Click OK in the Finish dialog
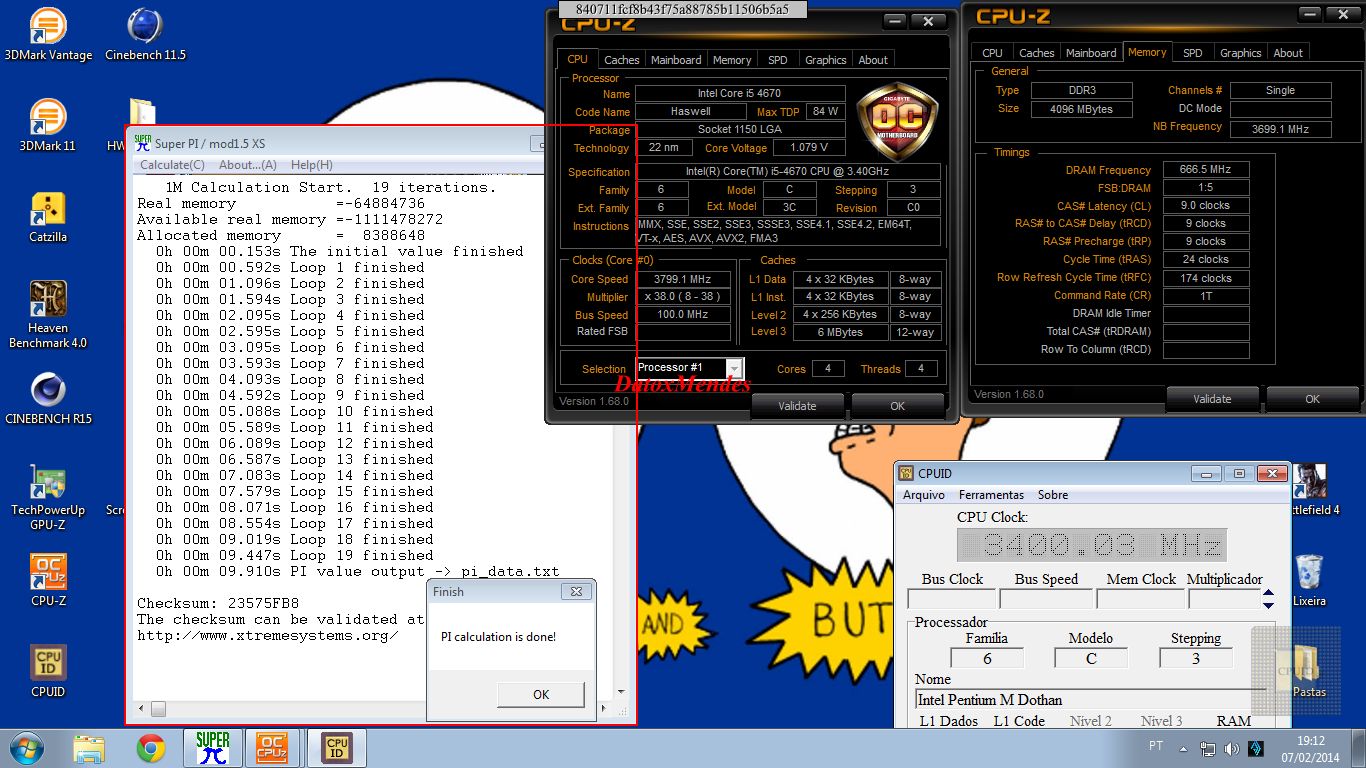1366x768 pixels. 541,694
